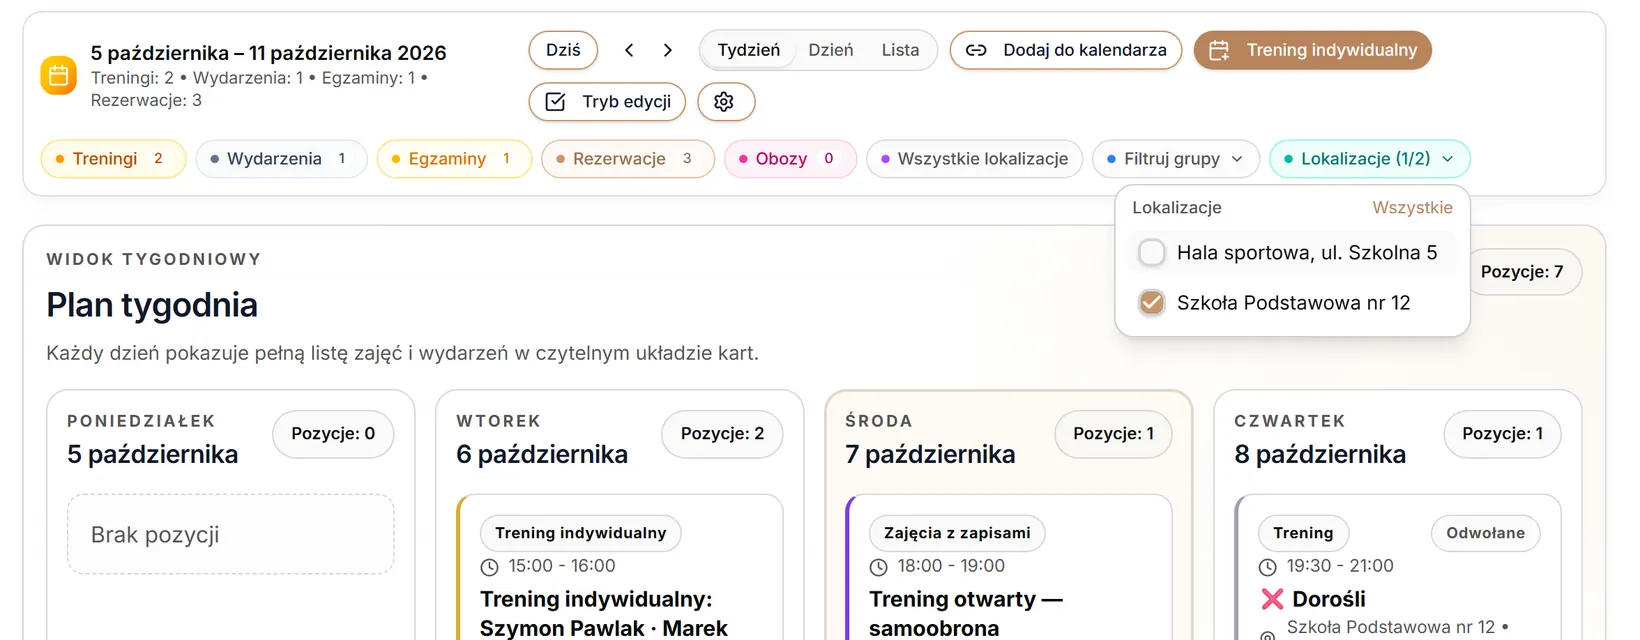The image size is (1640, 640).
Task: Click Wszystkie link in Lokalizacje panel
Action: click(1412, 208)
